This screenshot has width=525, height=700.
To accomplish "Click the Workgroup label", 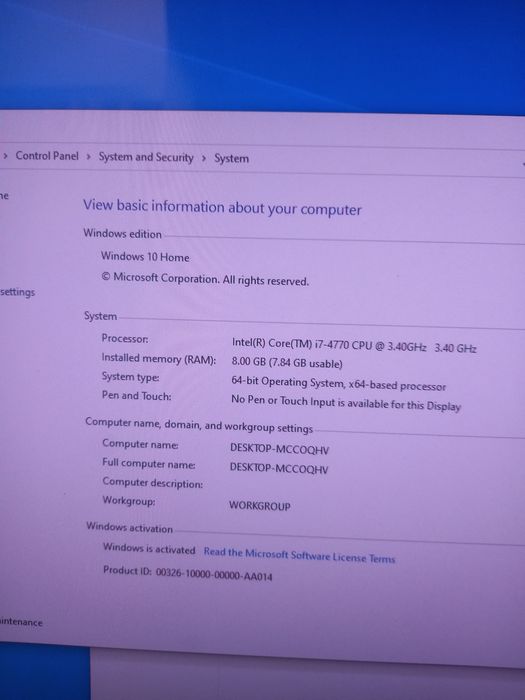I will coord(129,500).
